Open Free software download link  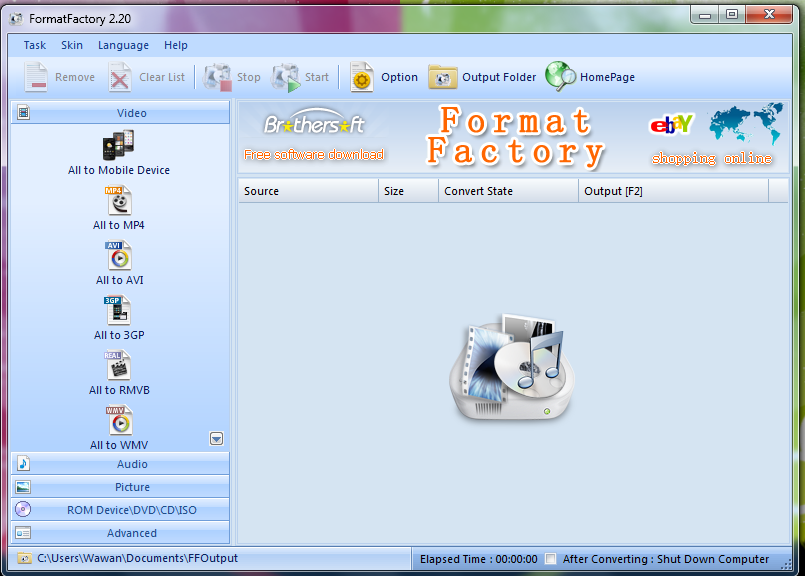[x=314, y=155]
